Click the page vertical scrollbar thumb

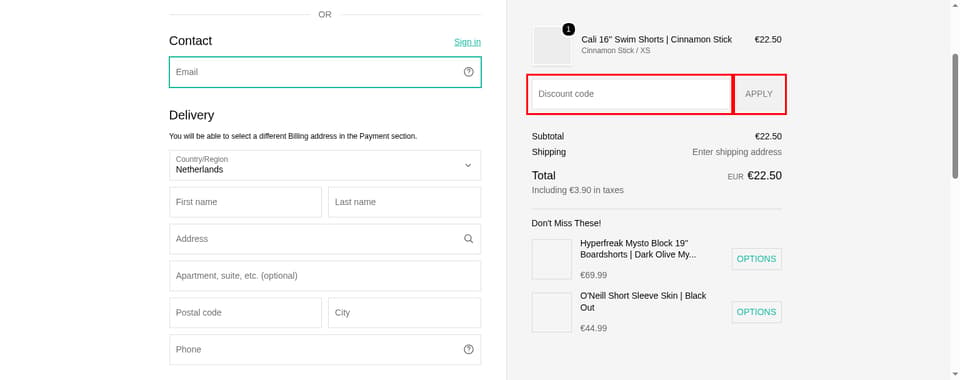coord(955,116)
